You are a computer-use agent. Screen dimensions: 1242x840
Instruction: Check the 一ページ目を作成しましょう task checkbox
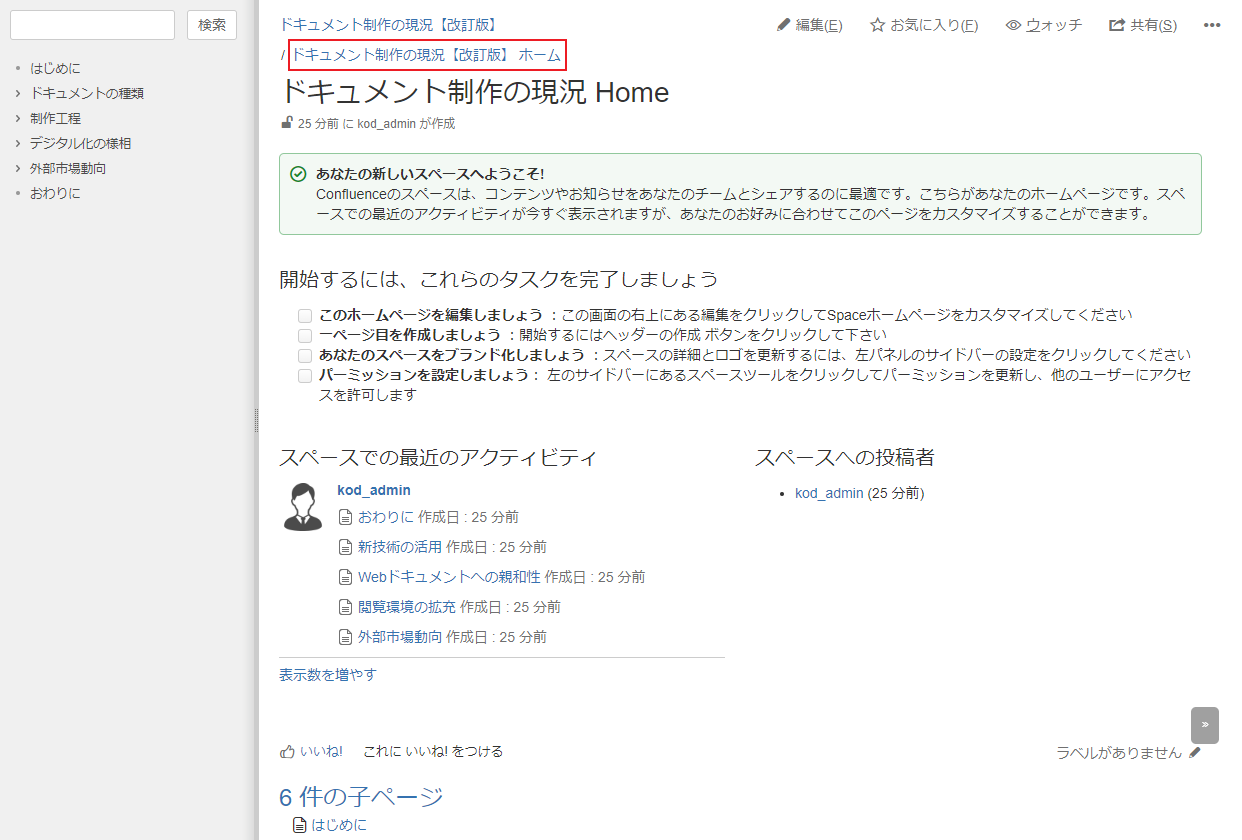coord(305,336)
